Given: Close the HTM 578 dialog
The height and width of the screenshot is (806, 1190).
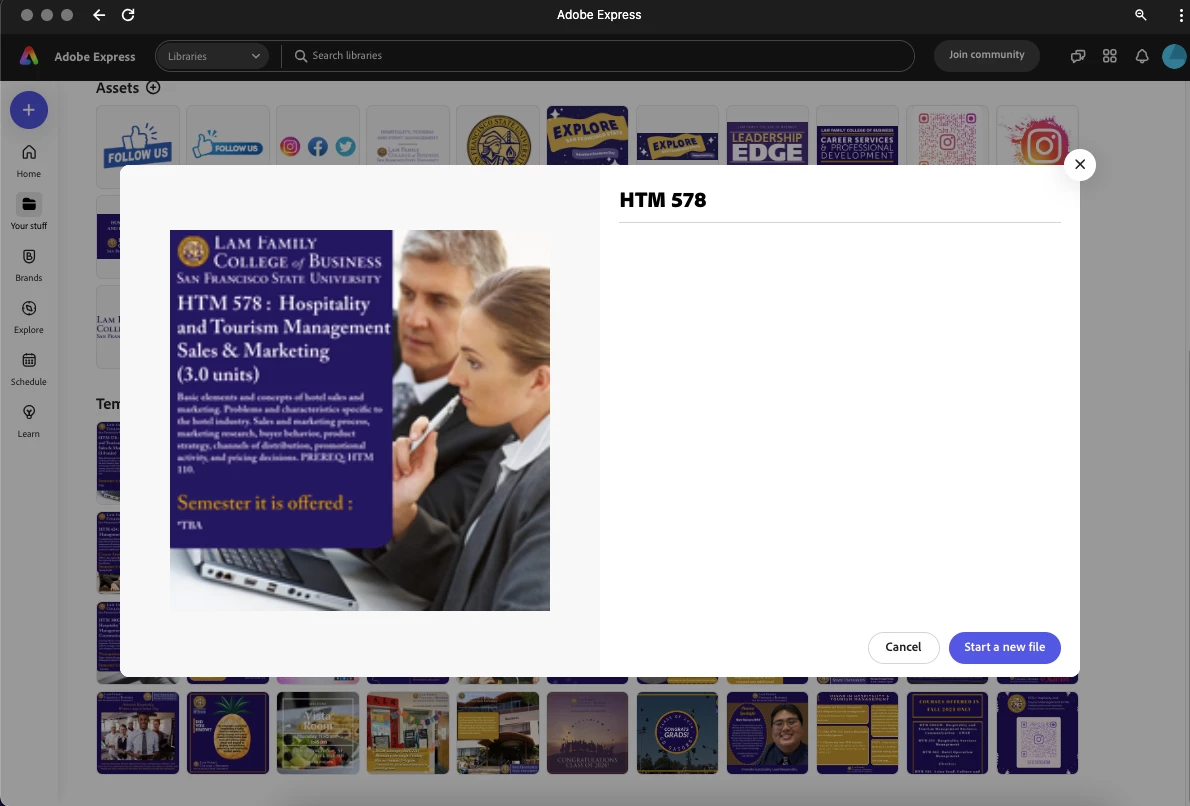Looking at the screenshot, I should pos(1080,165).
